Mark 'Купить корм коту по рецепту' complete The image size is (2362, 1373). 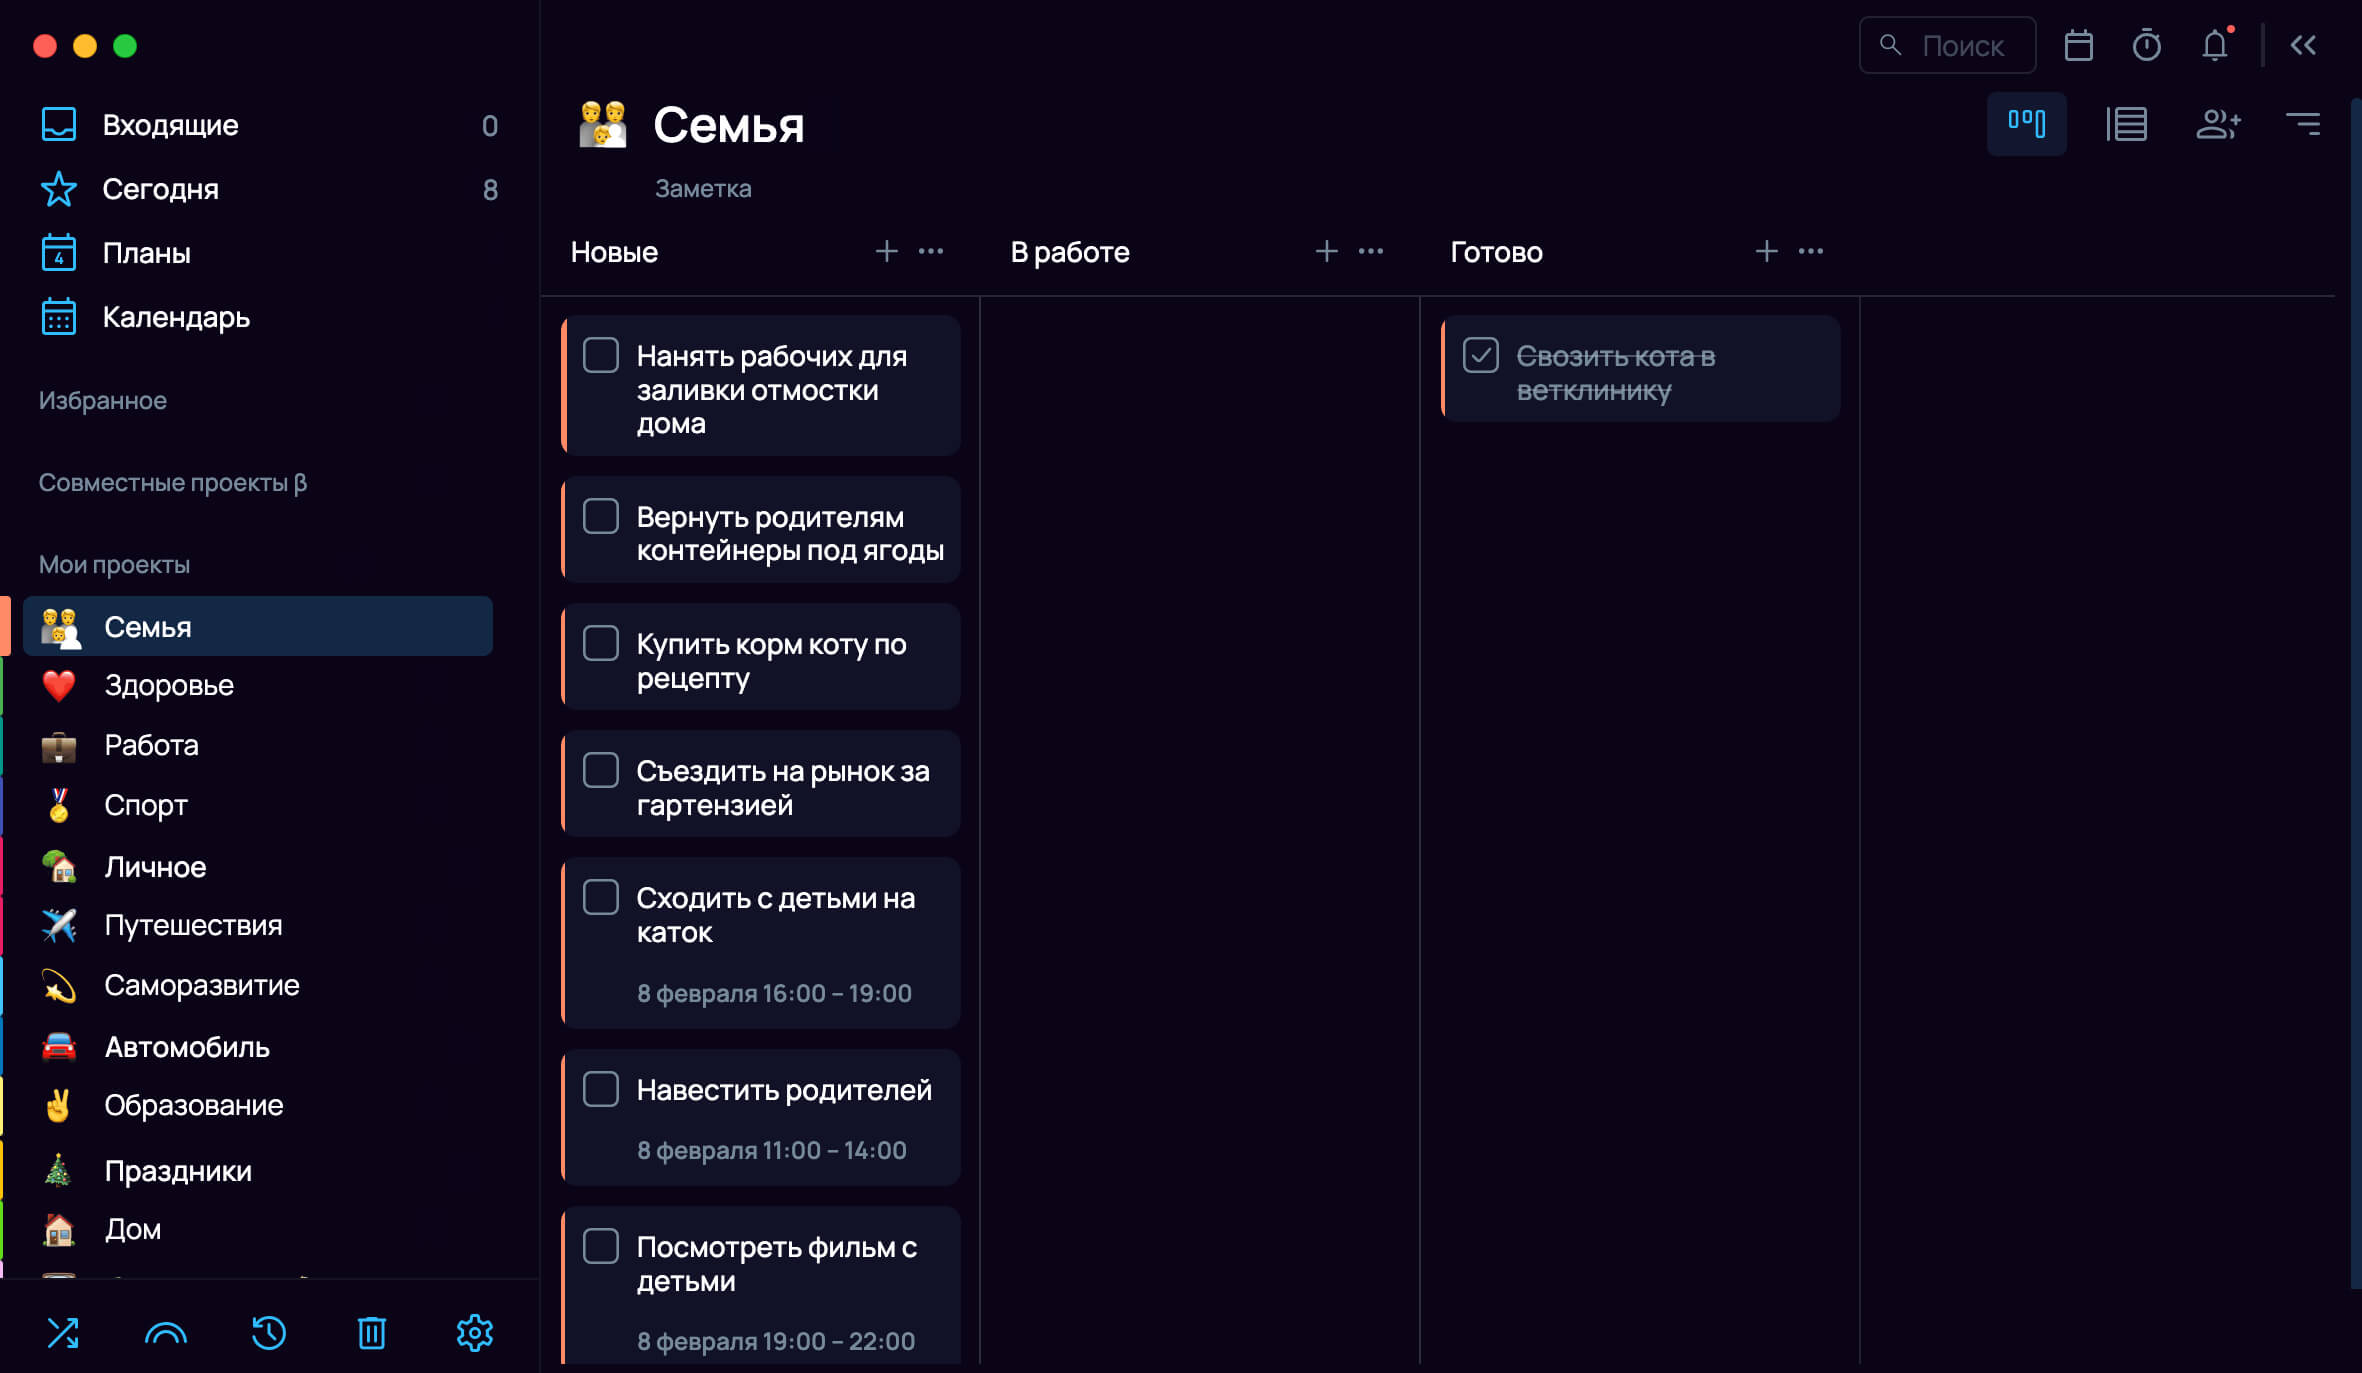[600, 643]
